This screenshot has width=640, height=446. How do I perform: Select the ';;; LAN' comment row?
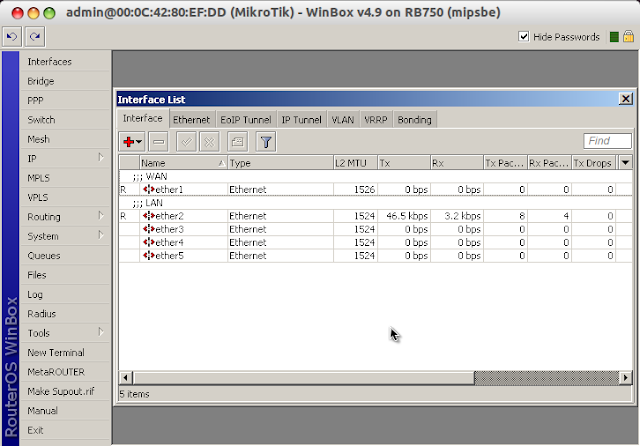[x=376, y=203]
